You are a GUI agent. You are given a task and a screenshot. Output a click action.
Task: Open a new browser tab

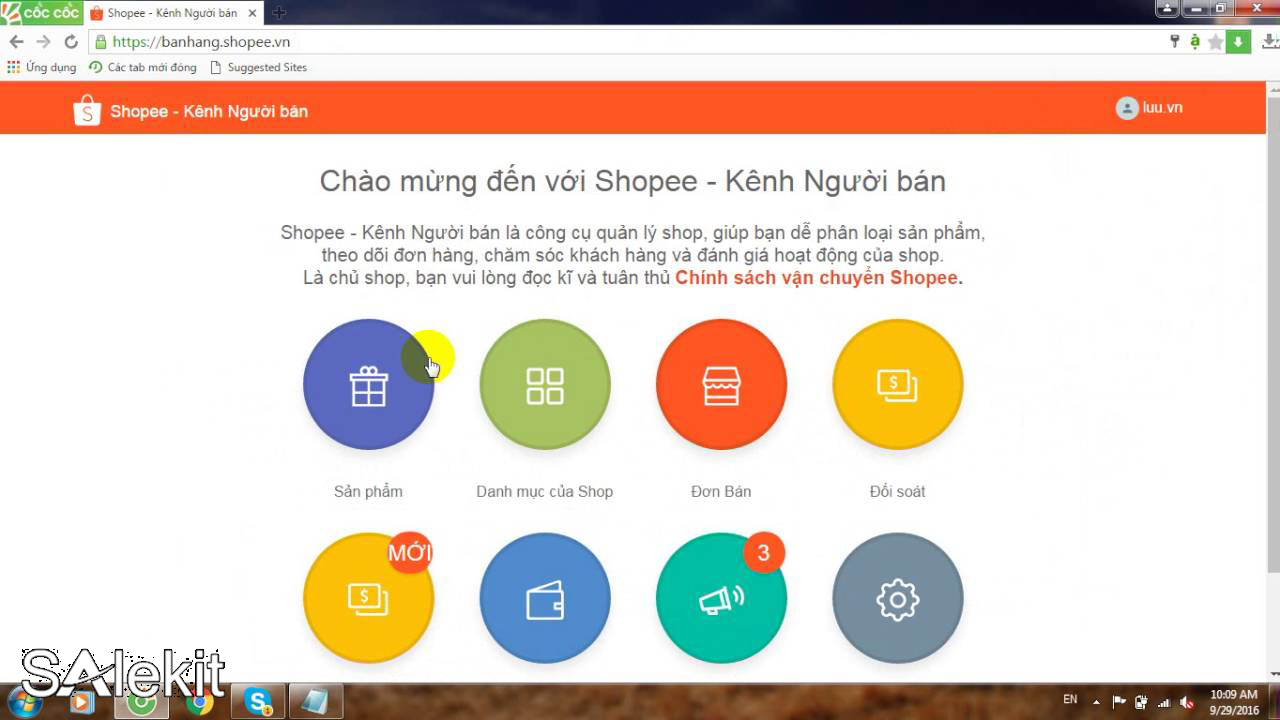(278, 12)
